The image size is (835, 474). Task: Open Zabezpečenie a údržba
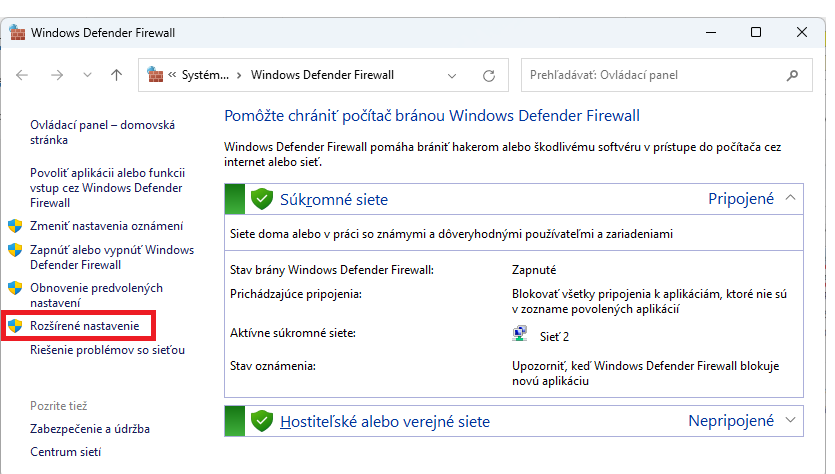[x=90, y=428]
